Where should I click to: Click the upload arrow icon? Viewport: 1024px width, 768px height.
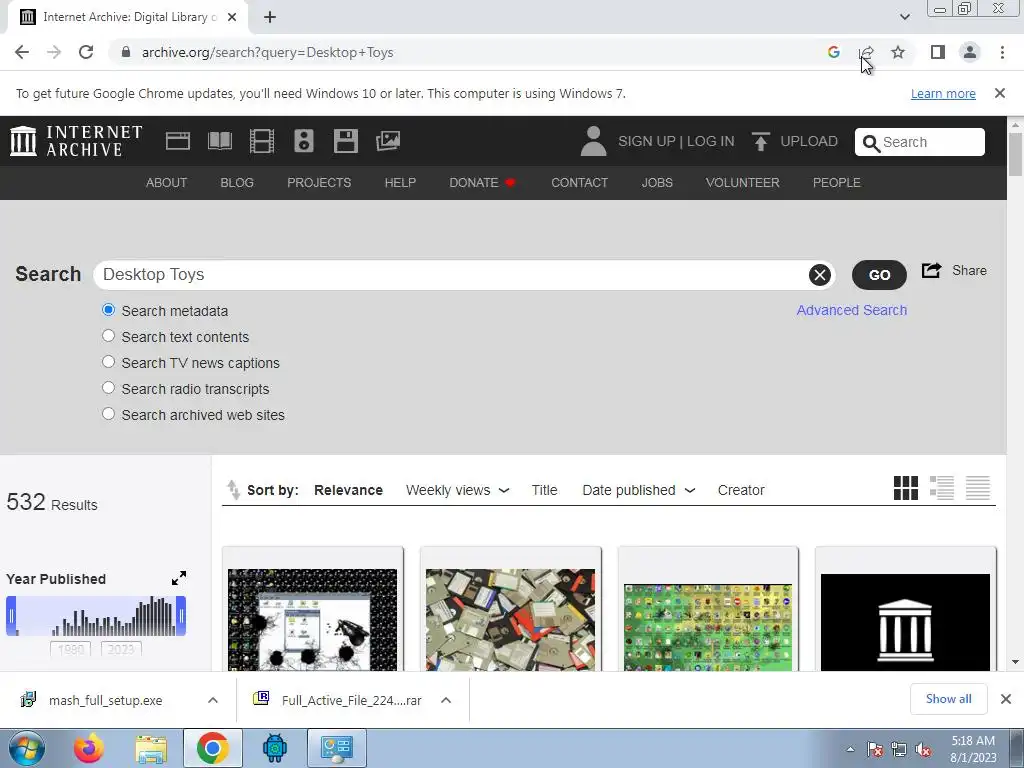tap(760, 141)
